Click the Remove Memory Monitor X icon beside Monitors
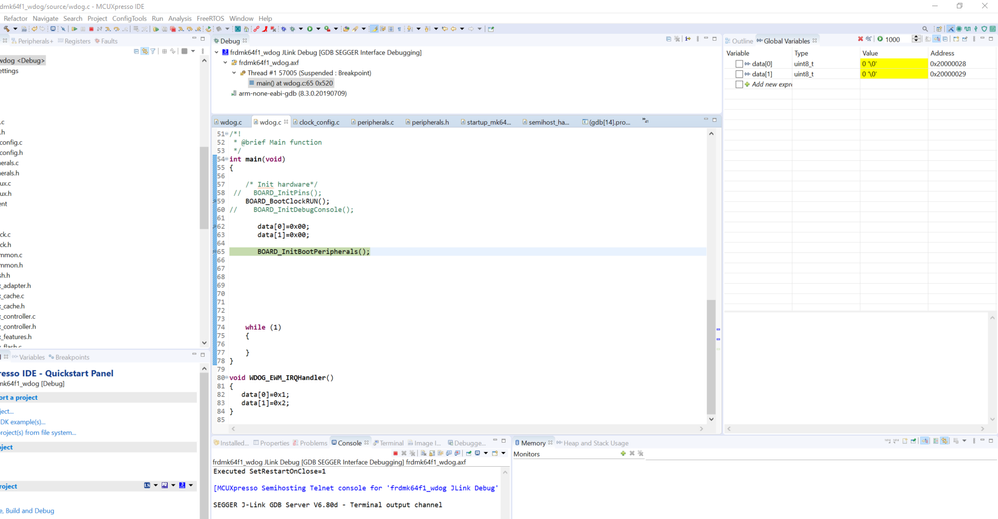 click(x=632, y=453)
